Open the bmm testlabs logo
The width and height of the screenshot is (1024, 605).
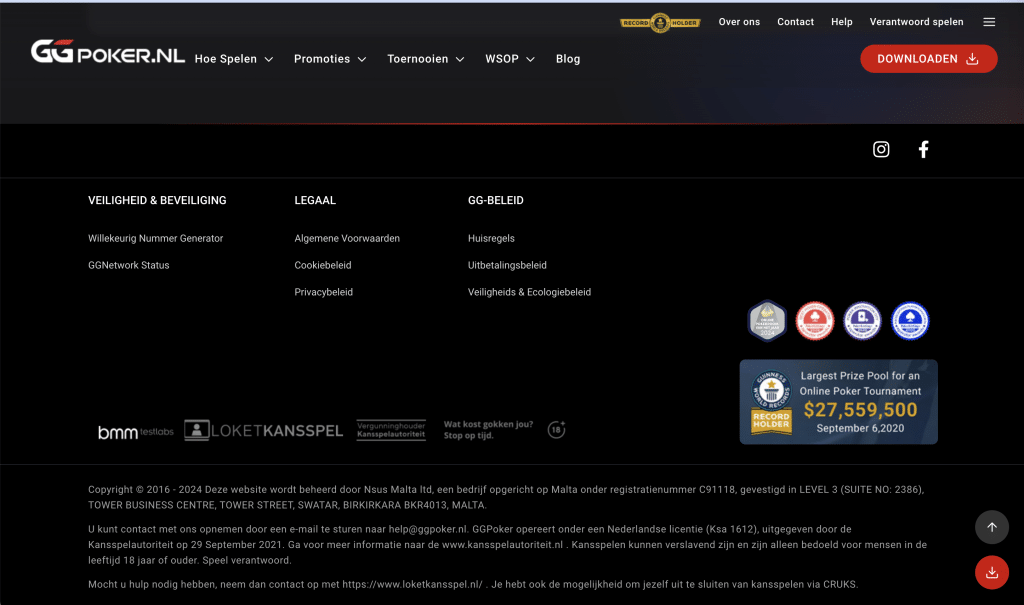pyautogui.click(x=136, y=432)
